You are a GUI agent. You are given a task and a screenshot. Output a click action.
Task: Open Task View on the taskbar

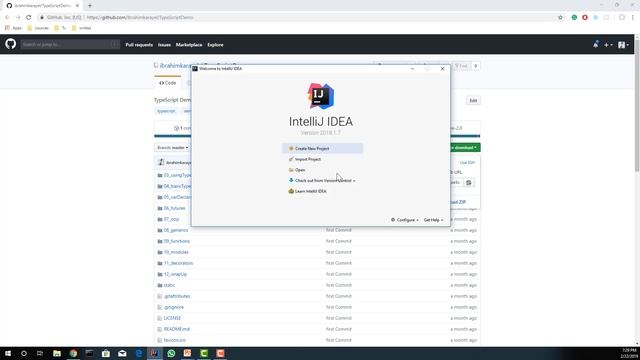coord(40,353)
